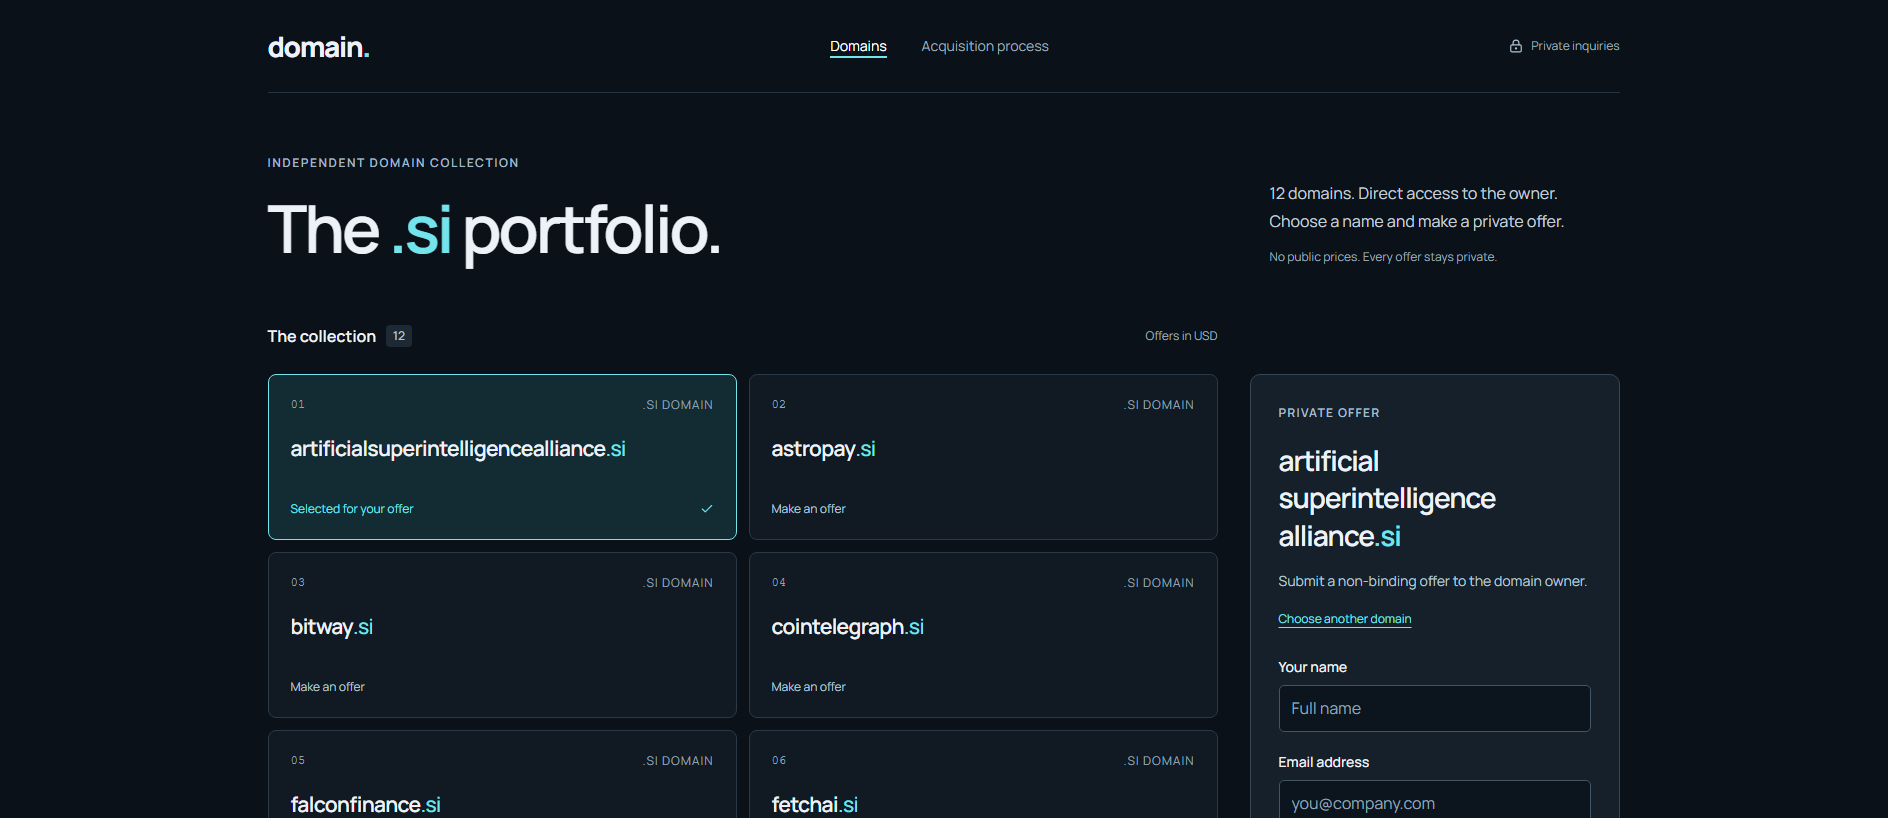Open the Domains tab
The image size is (1888, 818).
point(858,46)
